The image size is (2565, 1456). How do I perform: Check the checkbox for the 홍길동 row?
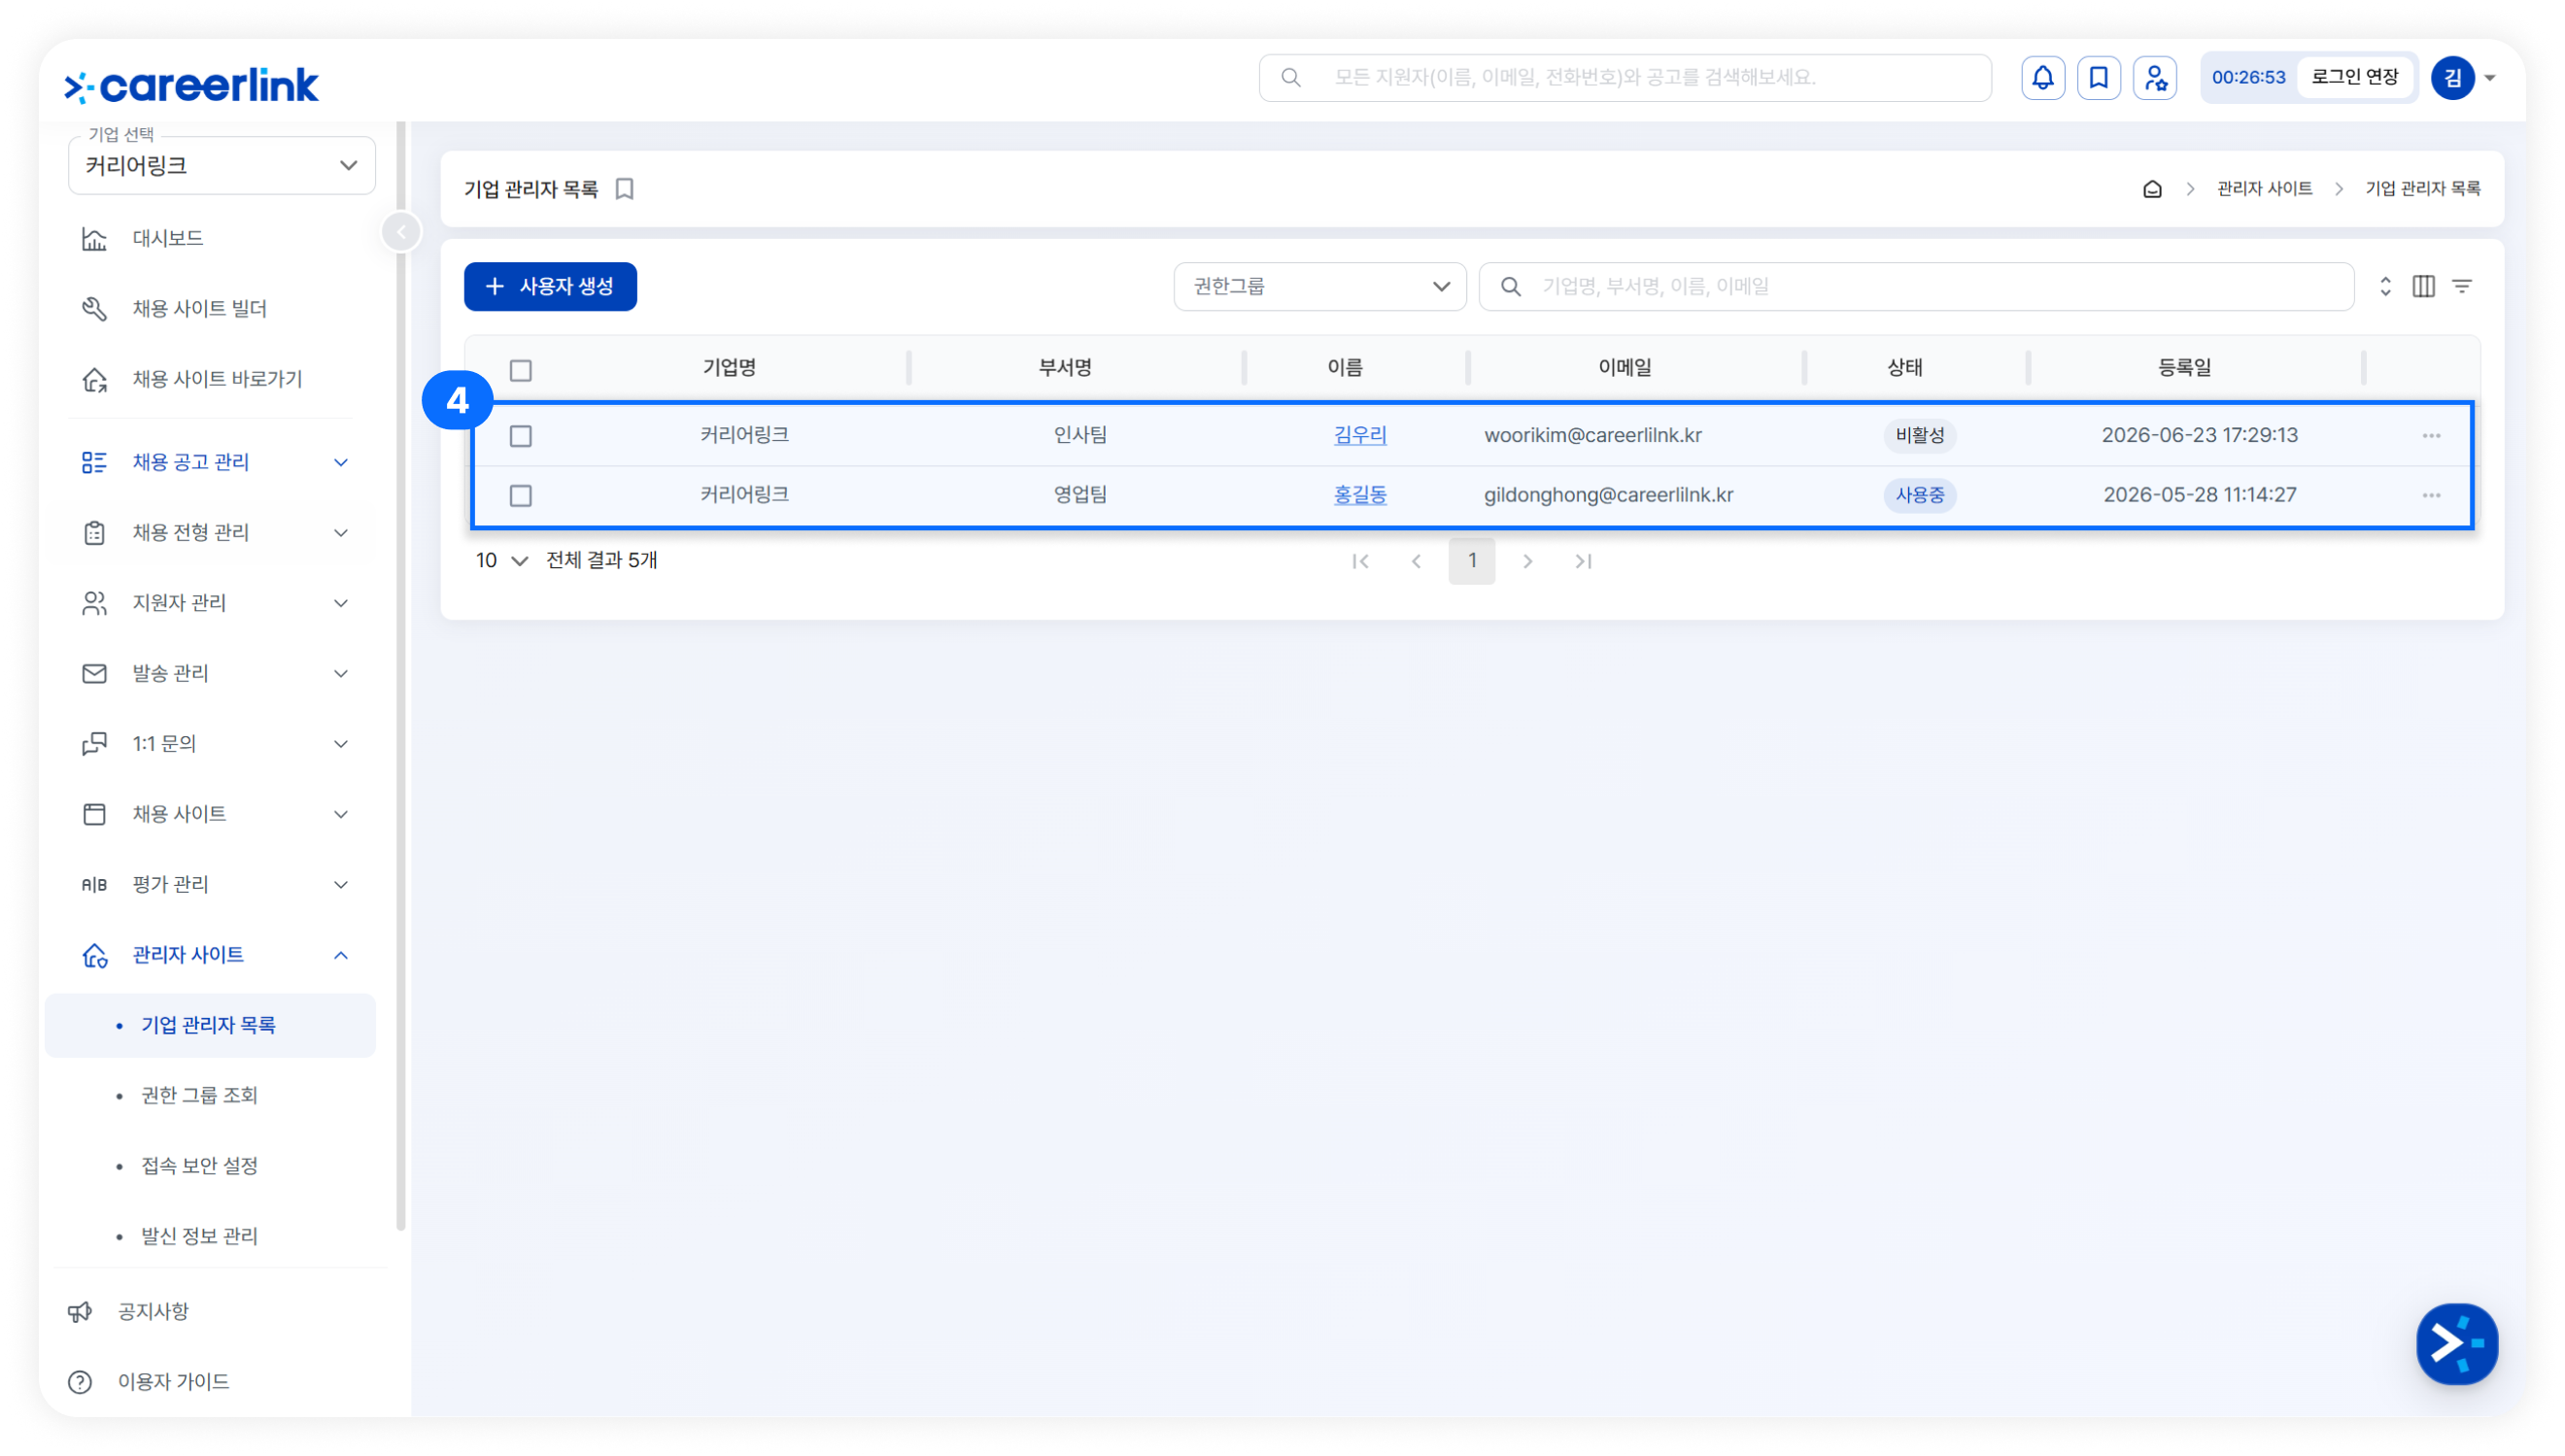point(520,495)
